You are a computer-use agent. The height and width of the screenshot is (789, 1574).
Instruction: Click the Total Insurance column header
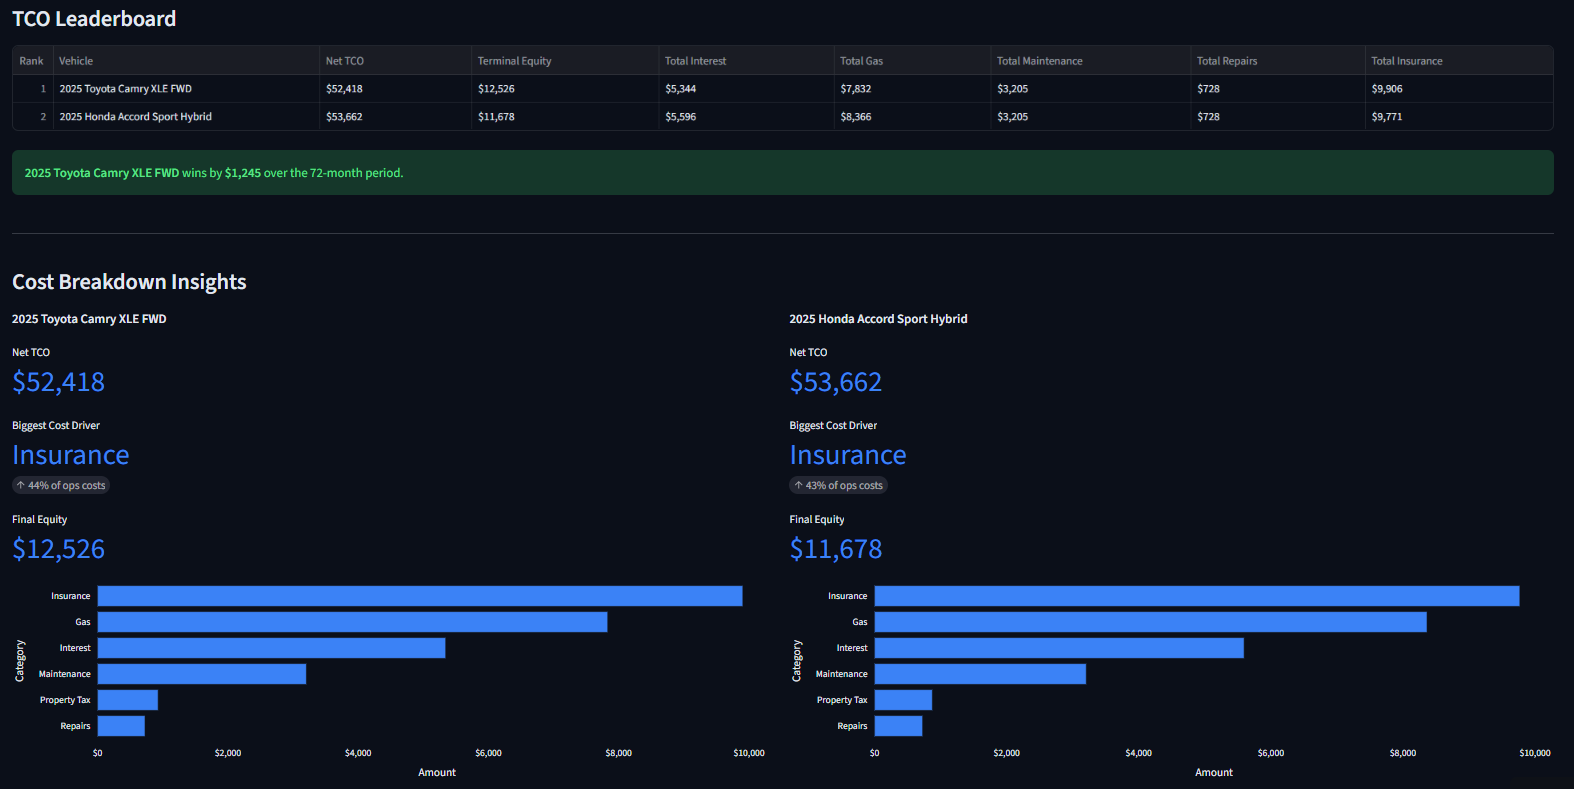tap(1459, 61)
